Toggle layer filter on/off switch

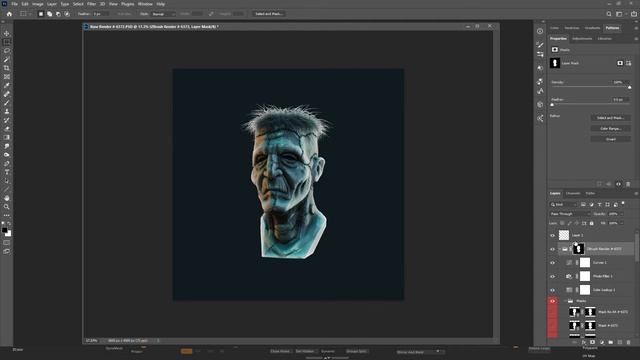[x=623, y=203]
